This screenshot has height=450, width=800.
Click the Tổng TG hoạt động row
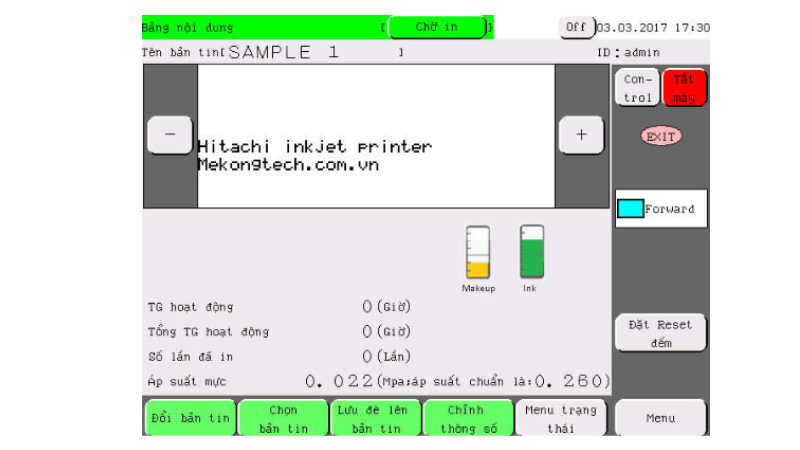tap(280, 332)
